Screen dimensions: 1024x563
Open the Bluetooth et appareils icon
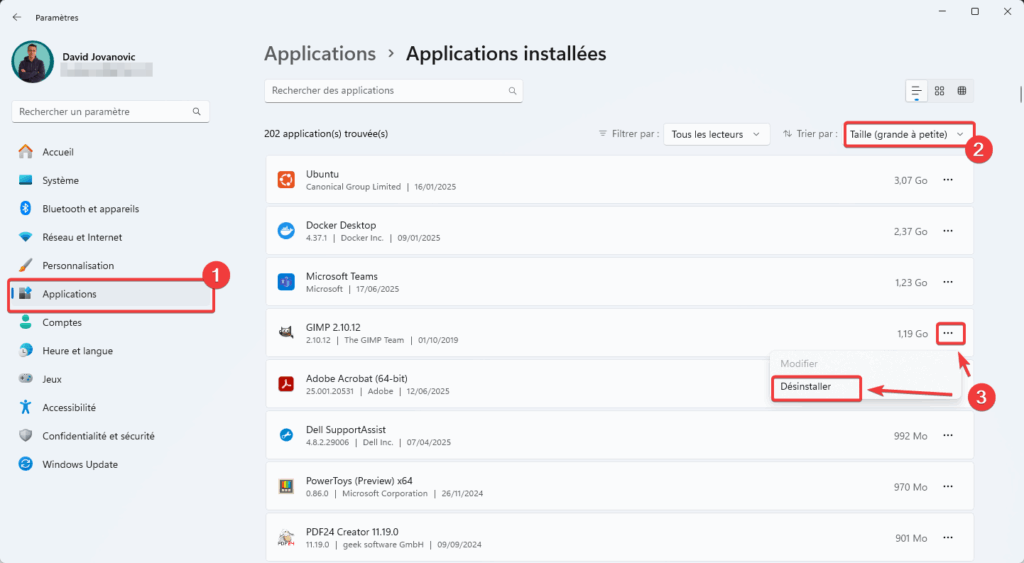(25, 208)
